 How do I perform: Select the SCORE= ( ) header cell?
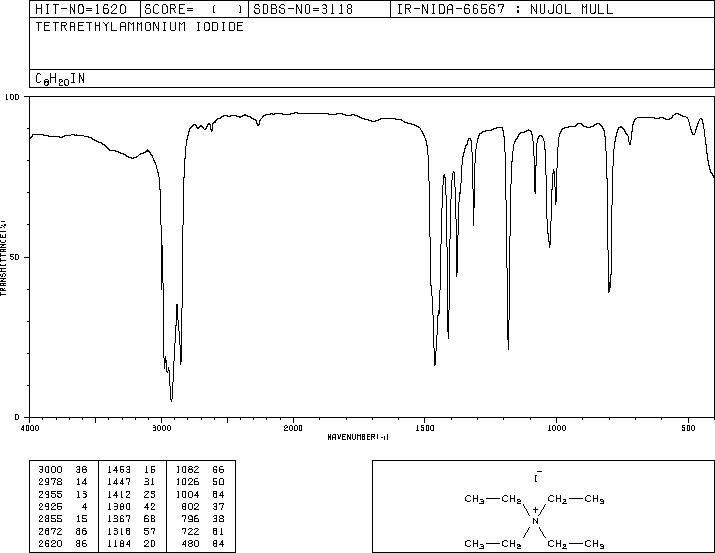(x=193, y=9)
